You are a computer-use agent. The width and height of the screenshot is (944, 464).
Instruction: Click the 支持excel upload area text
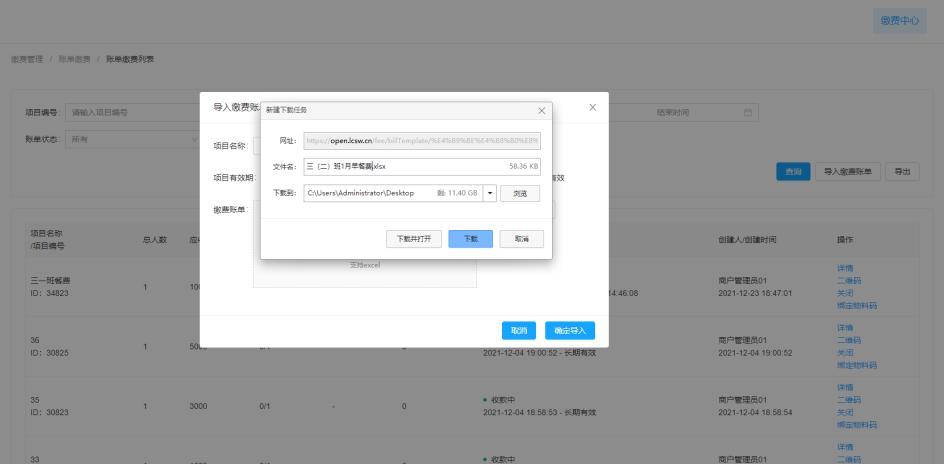365,265
